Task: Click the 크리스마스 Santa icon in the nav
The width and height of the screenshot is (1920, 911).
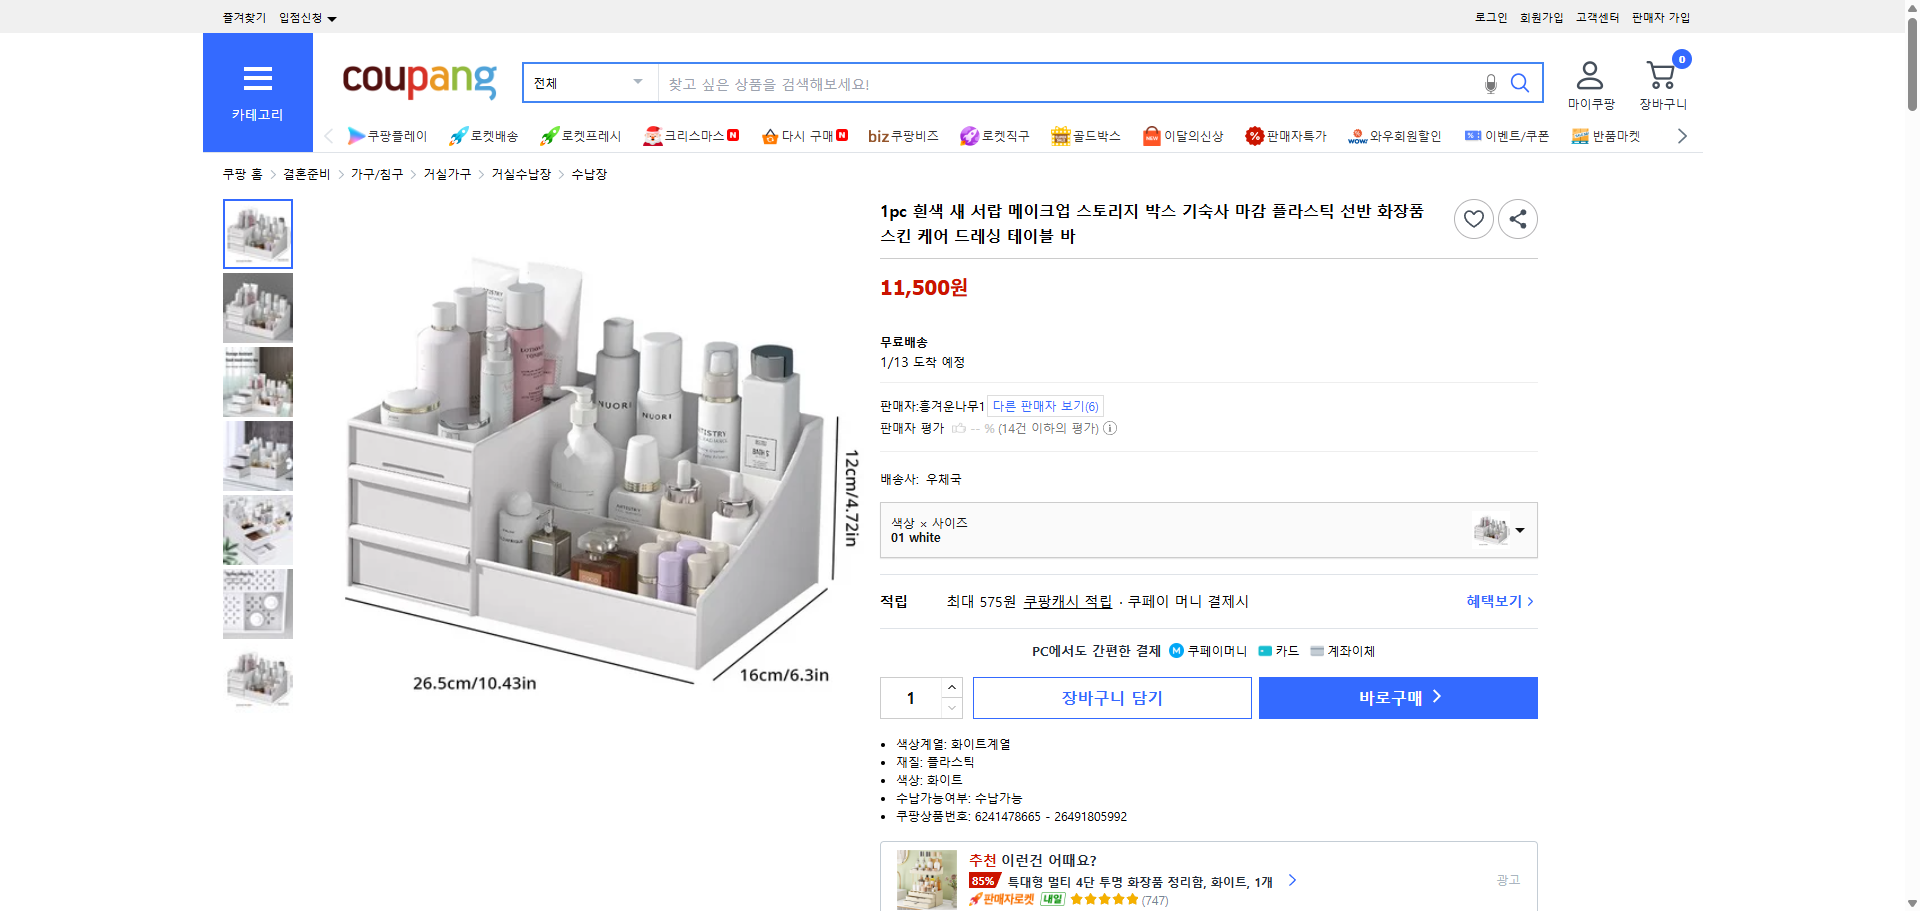Action: click(x=654, y=135)
